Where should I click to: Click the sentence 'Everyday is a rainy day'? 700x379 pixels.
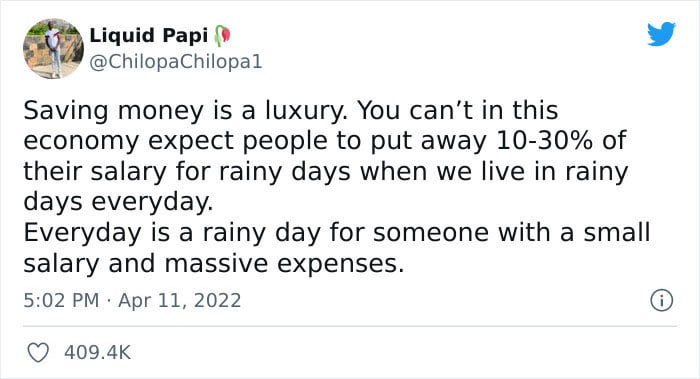172,233
